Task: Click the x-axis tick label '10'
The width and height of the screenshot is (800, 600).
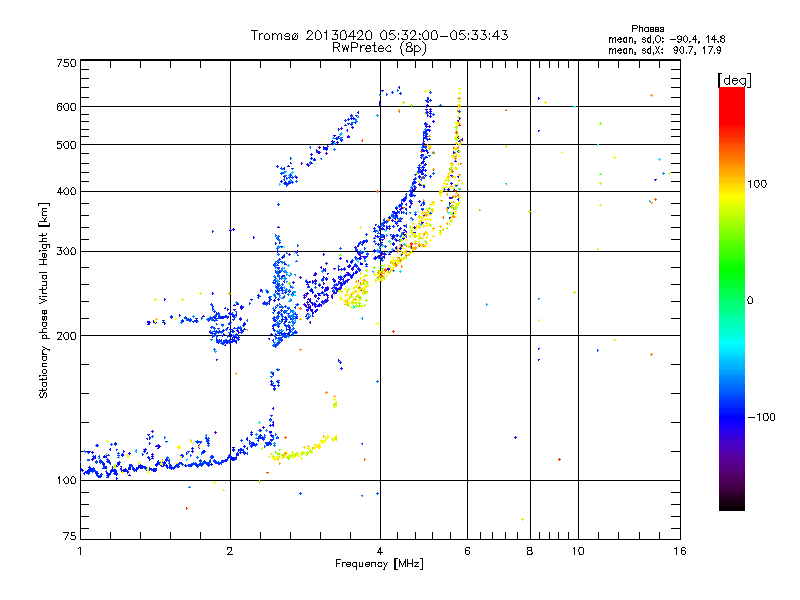Action: 578,551
